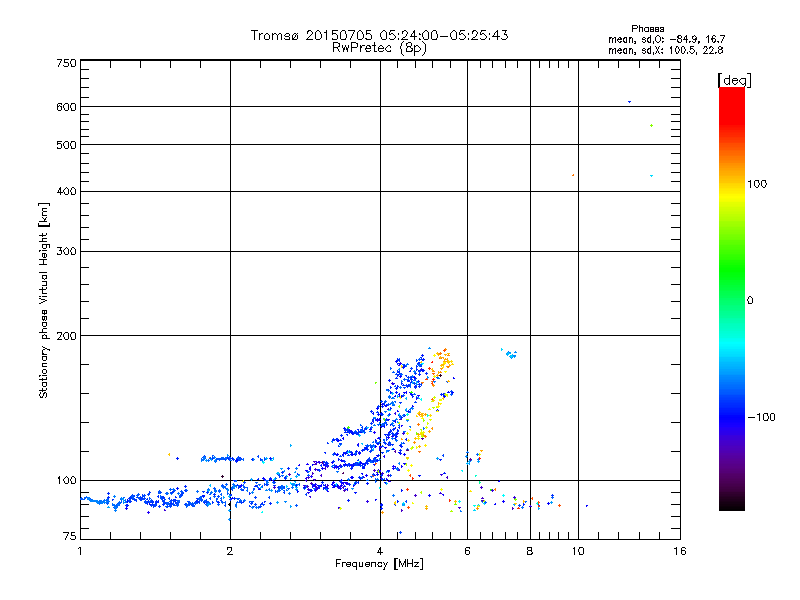Click the '75' y-axis label
Viewport: 800px width, 600px height.
69,536
